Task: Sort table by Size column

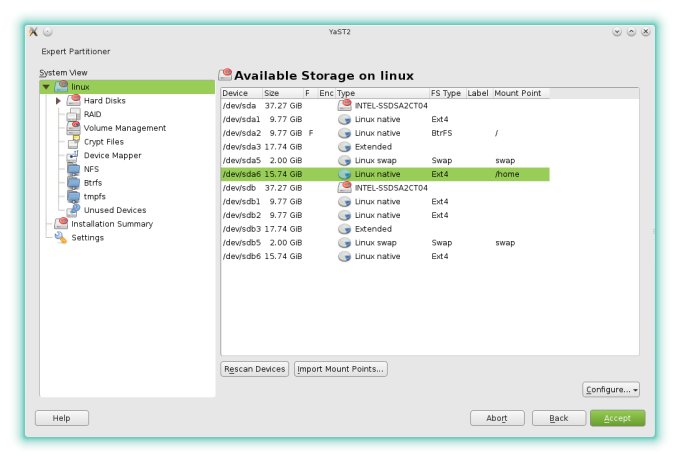Action: (283, 93)
